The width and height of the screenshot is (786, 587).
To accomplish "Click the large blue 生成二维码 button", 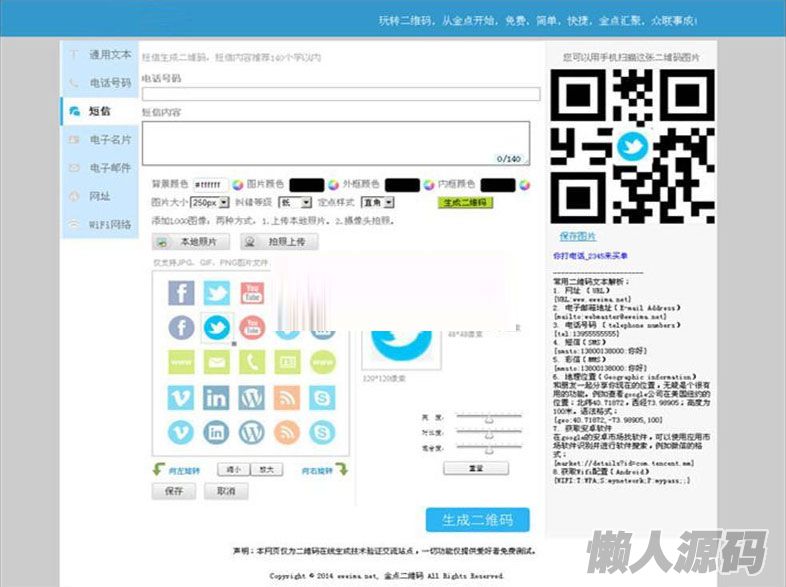I will (477, 520).
